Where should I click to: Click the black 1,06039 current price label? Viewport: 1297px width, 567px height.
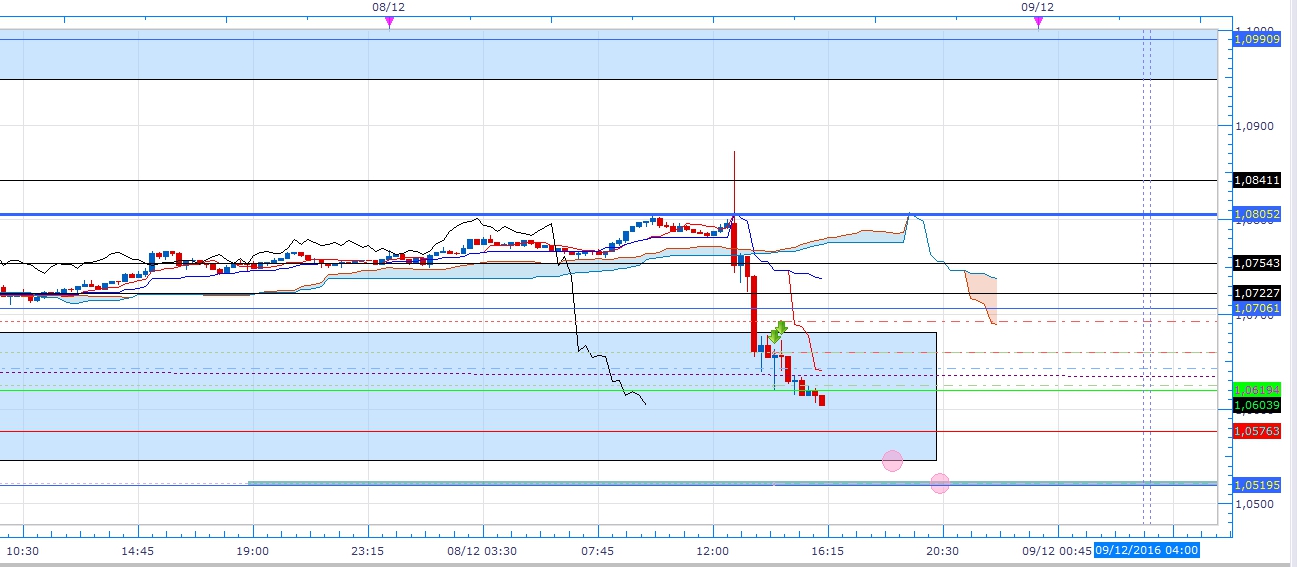tap(1257, 404)
